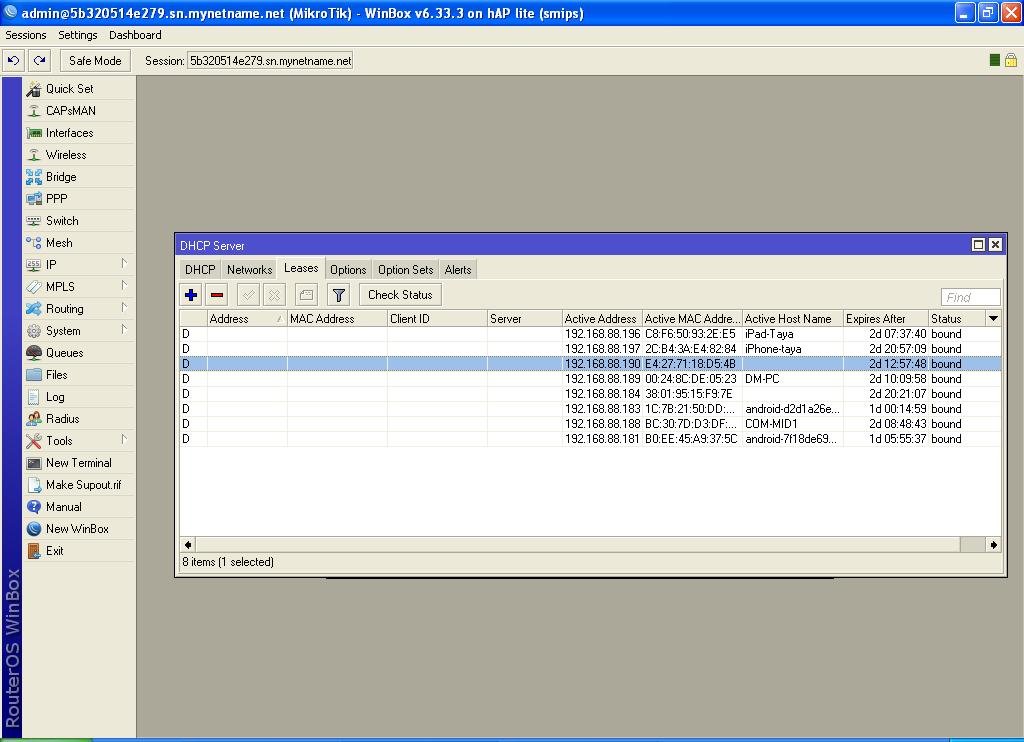1024x742 pixels.
Task: Toggle the Safe Mode button
Action: pos(95,60)
